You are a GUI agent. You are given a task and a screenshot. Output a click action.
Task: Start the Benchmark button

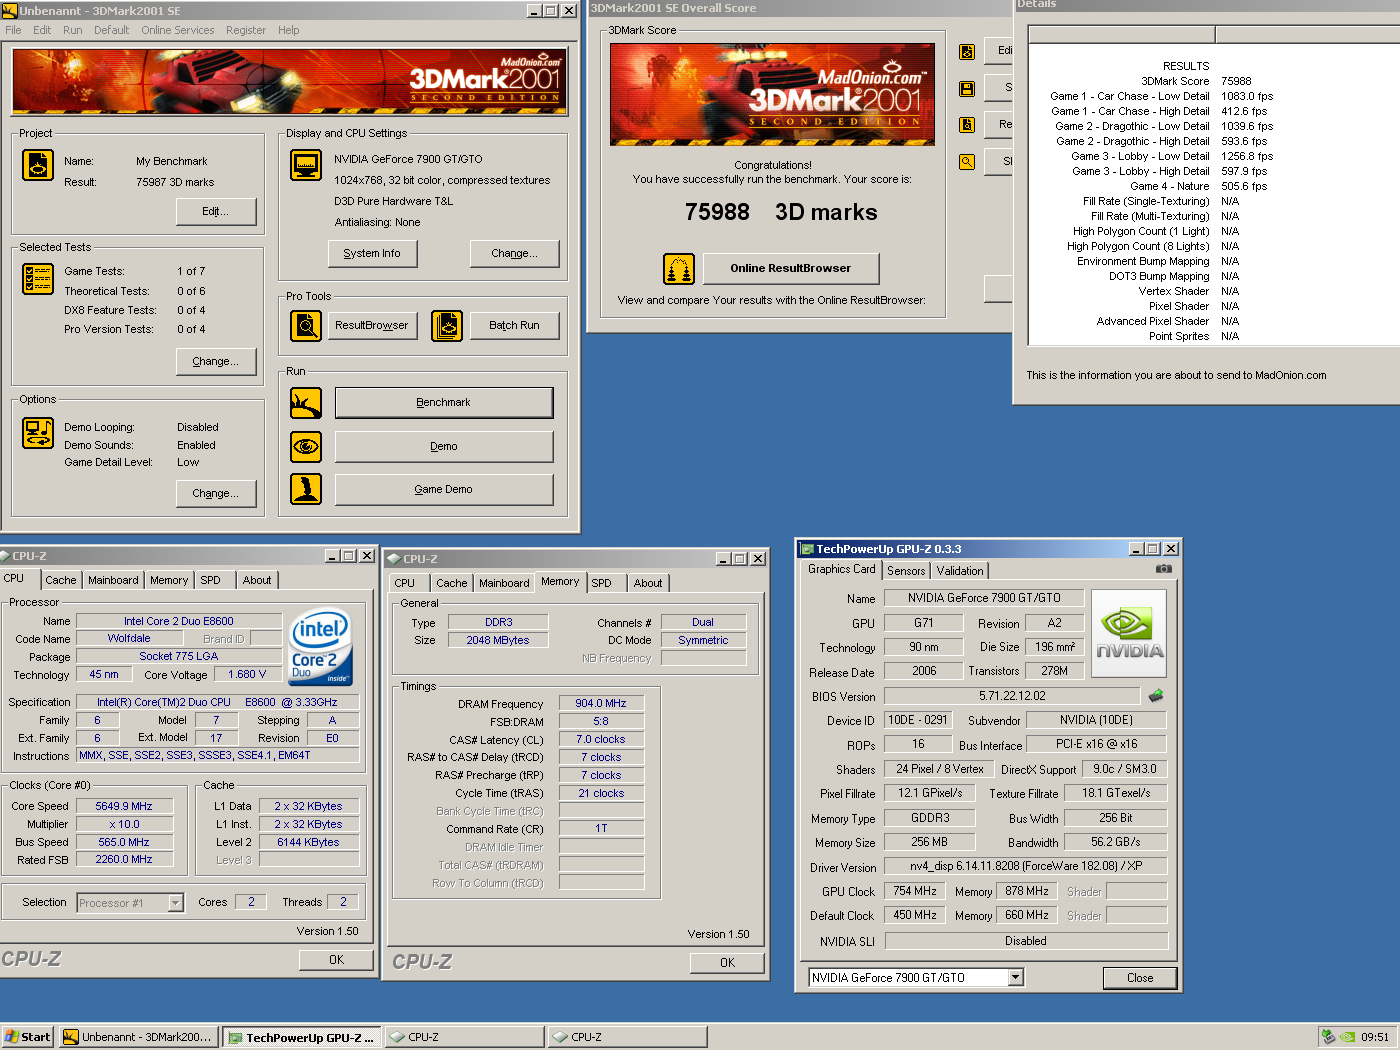click(x=444, y=403)
